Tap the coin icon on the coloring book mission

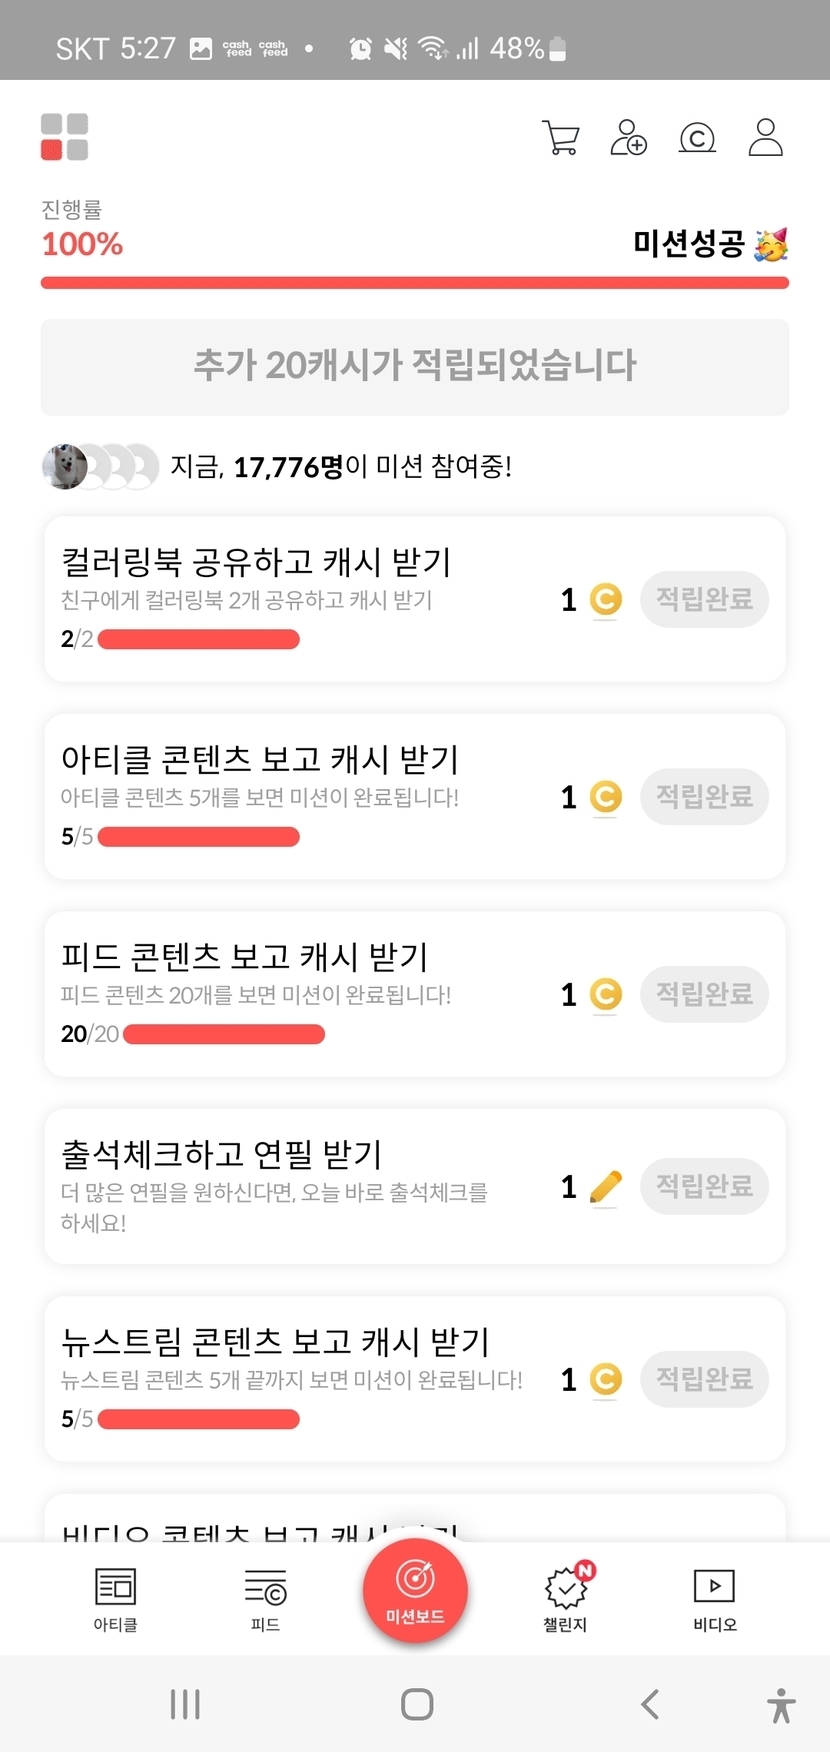coord(605,599)
